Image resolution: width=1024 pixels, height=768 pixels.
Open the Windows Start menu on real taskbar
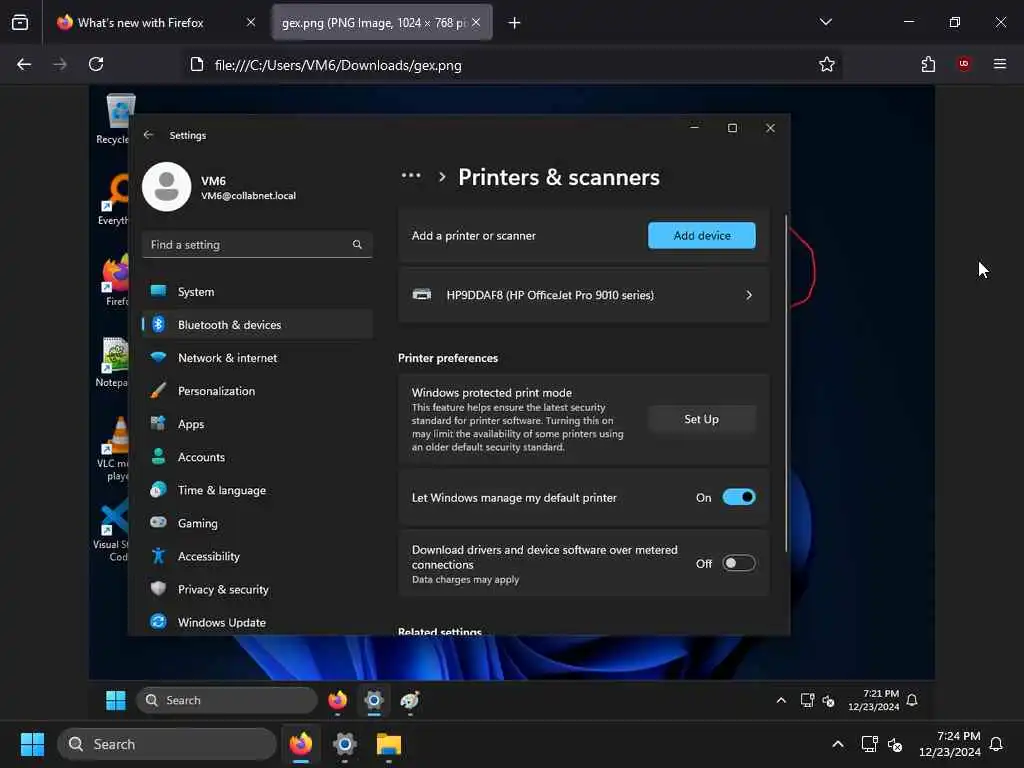click(32, 744)
